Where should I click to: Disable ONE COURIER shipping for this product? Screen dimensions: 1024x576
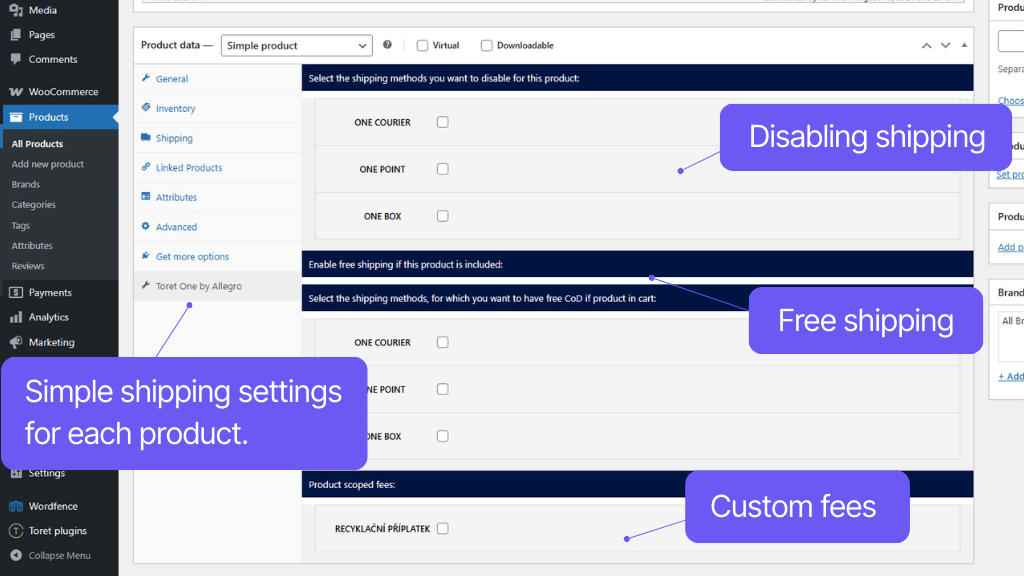pos(443,122)
